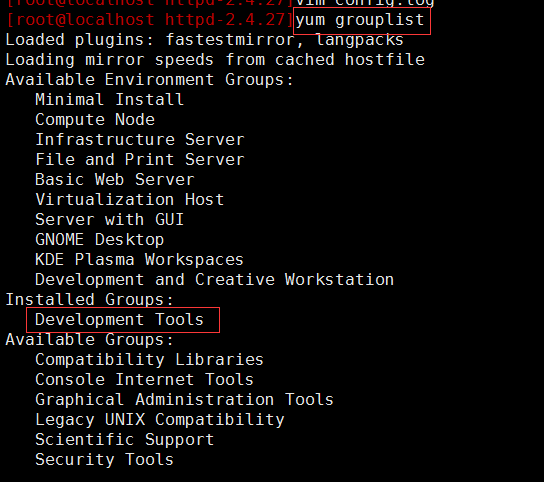Image resolution: width=544 pixels, height=482 pixels.
Task: Select 'Legacy UNIX Compatibility' text
Action: 160,420
